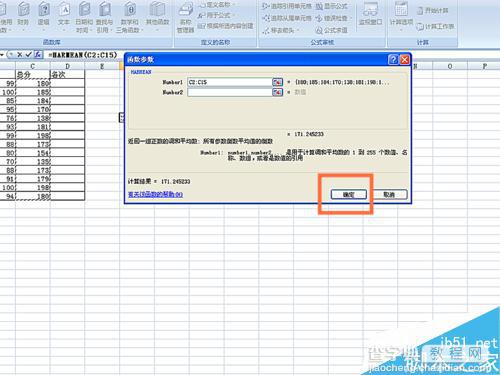Click the fx Insert Function icon
Image resolution: width=500 pixels, height=375 pixels.
(x=38, y=55)
